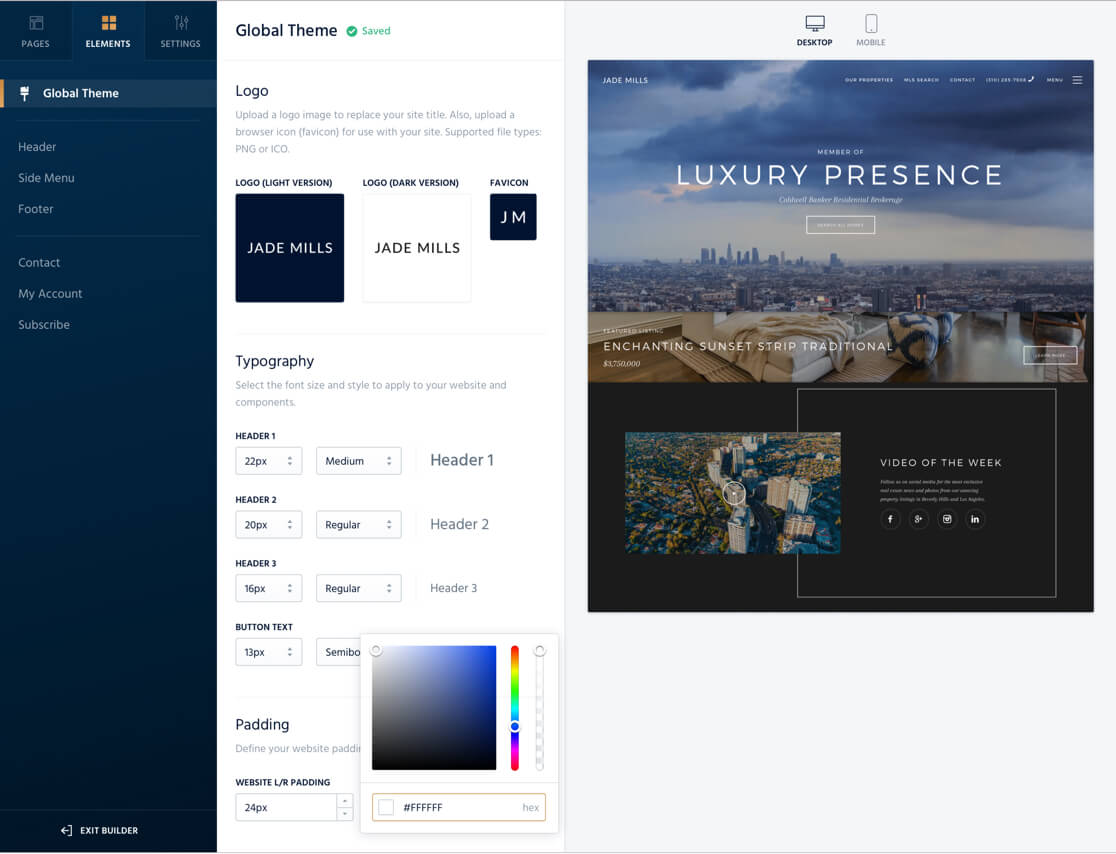Click the hex format label
Viewport: 1116px width, 854px height.
[531, 808]
